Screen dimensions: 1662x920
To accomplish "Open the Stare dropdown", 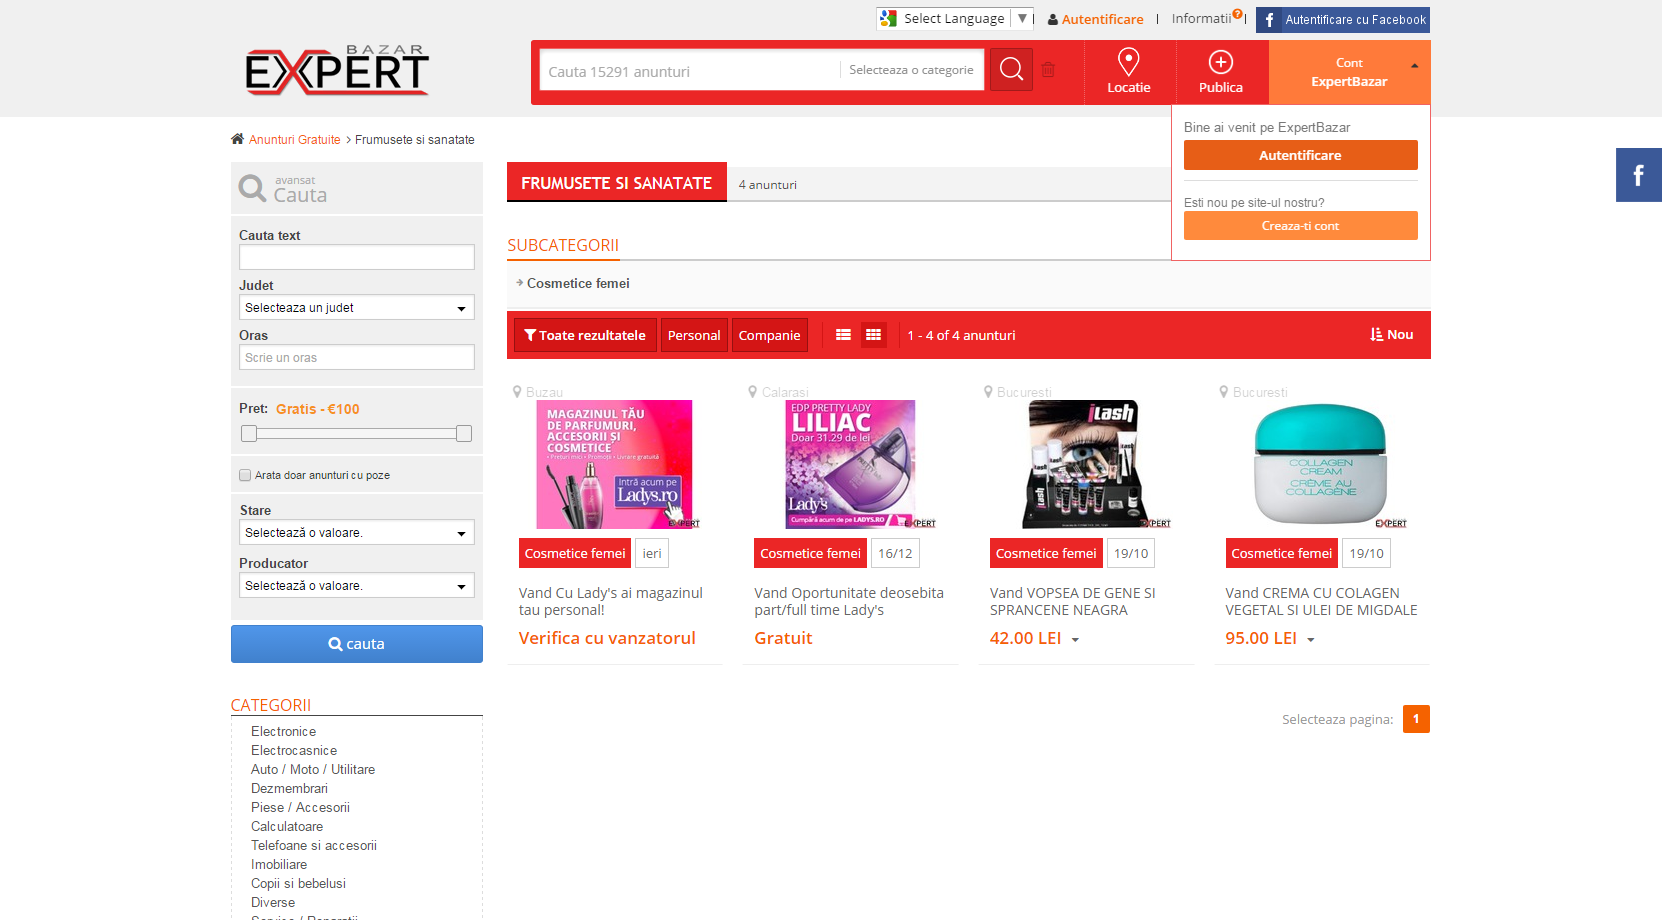I will coord(356,533).
